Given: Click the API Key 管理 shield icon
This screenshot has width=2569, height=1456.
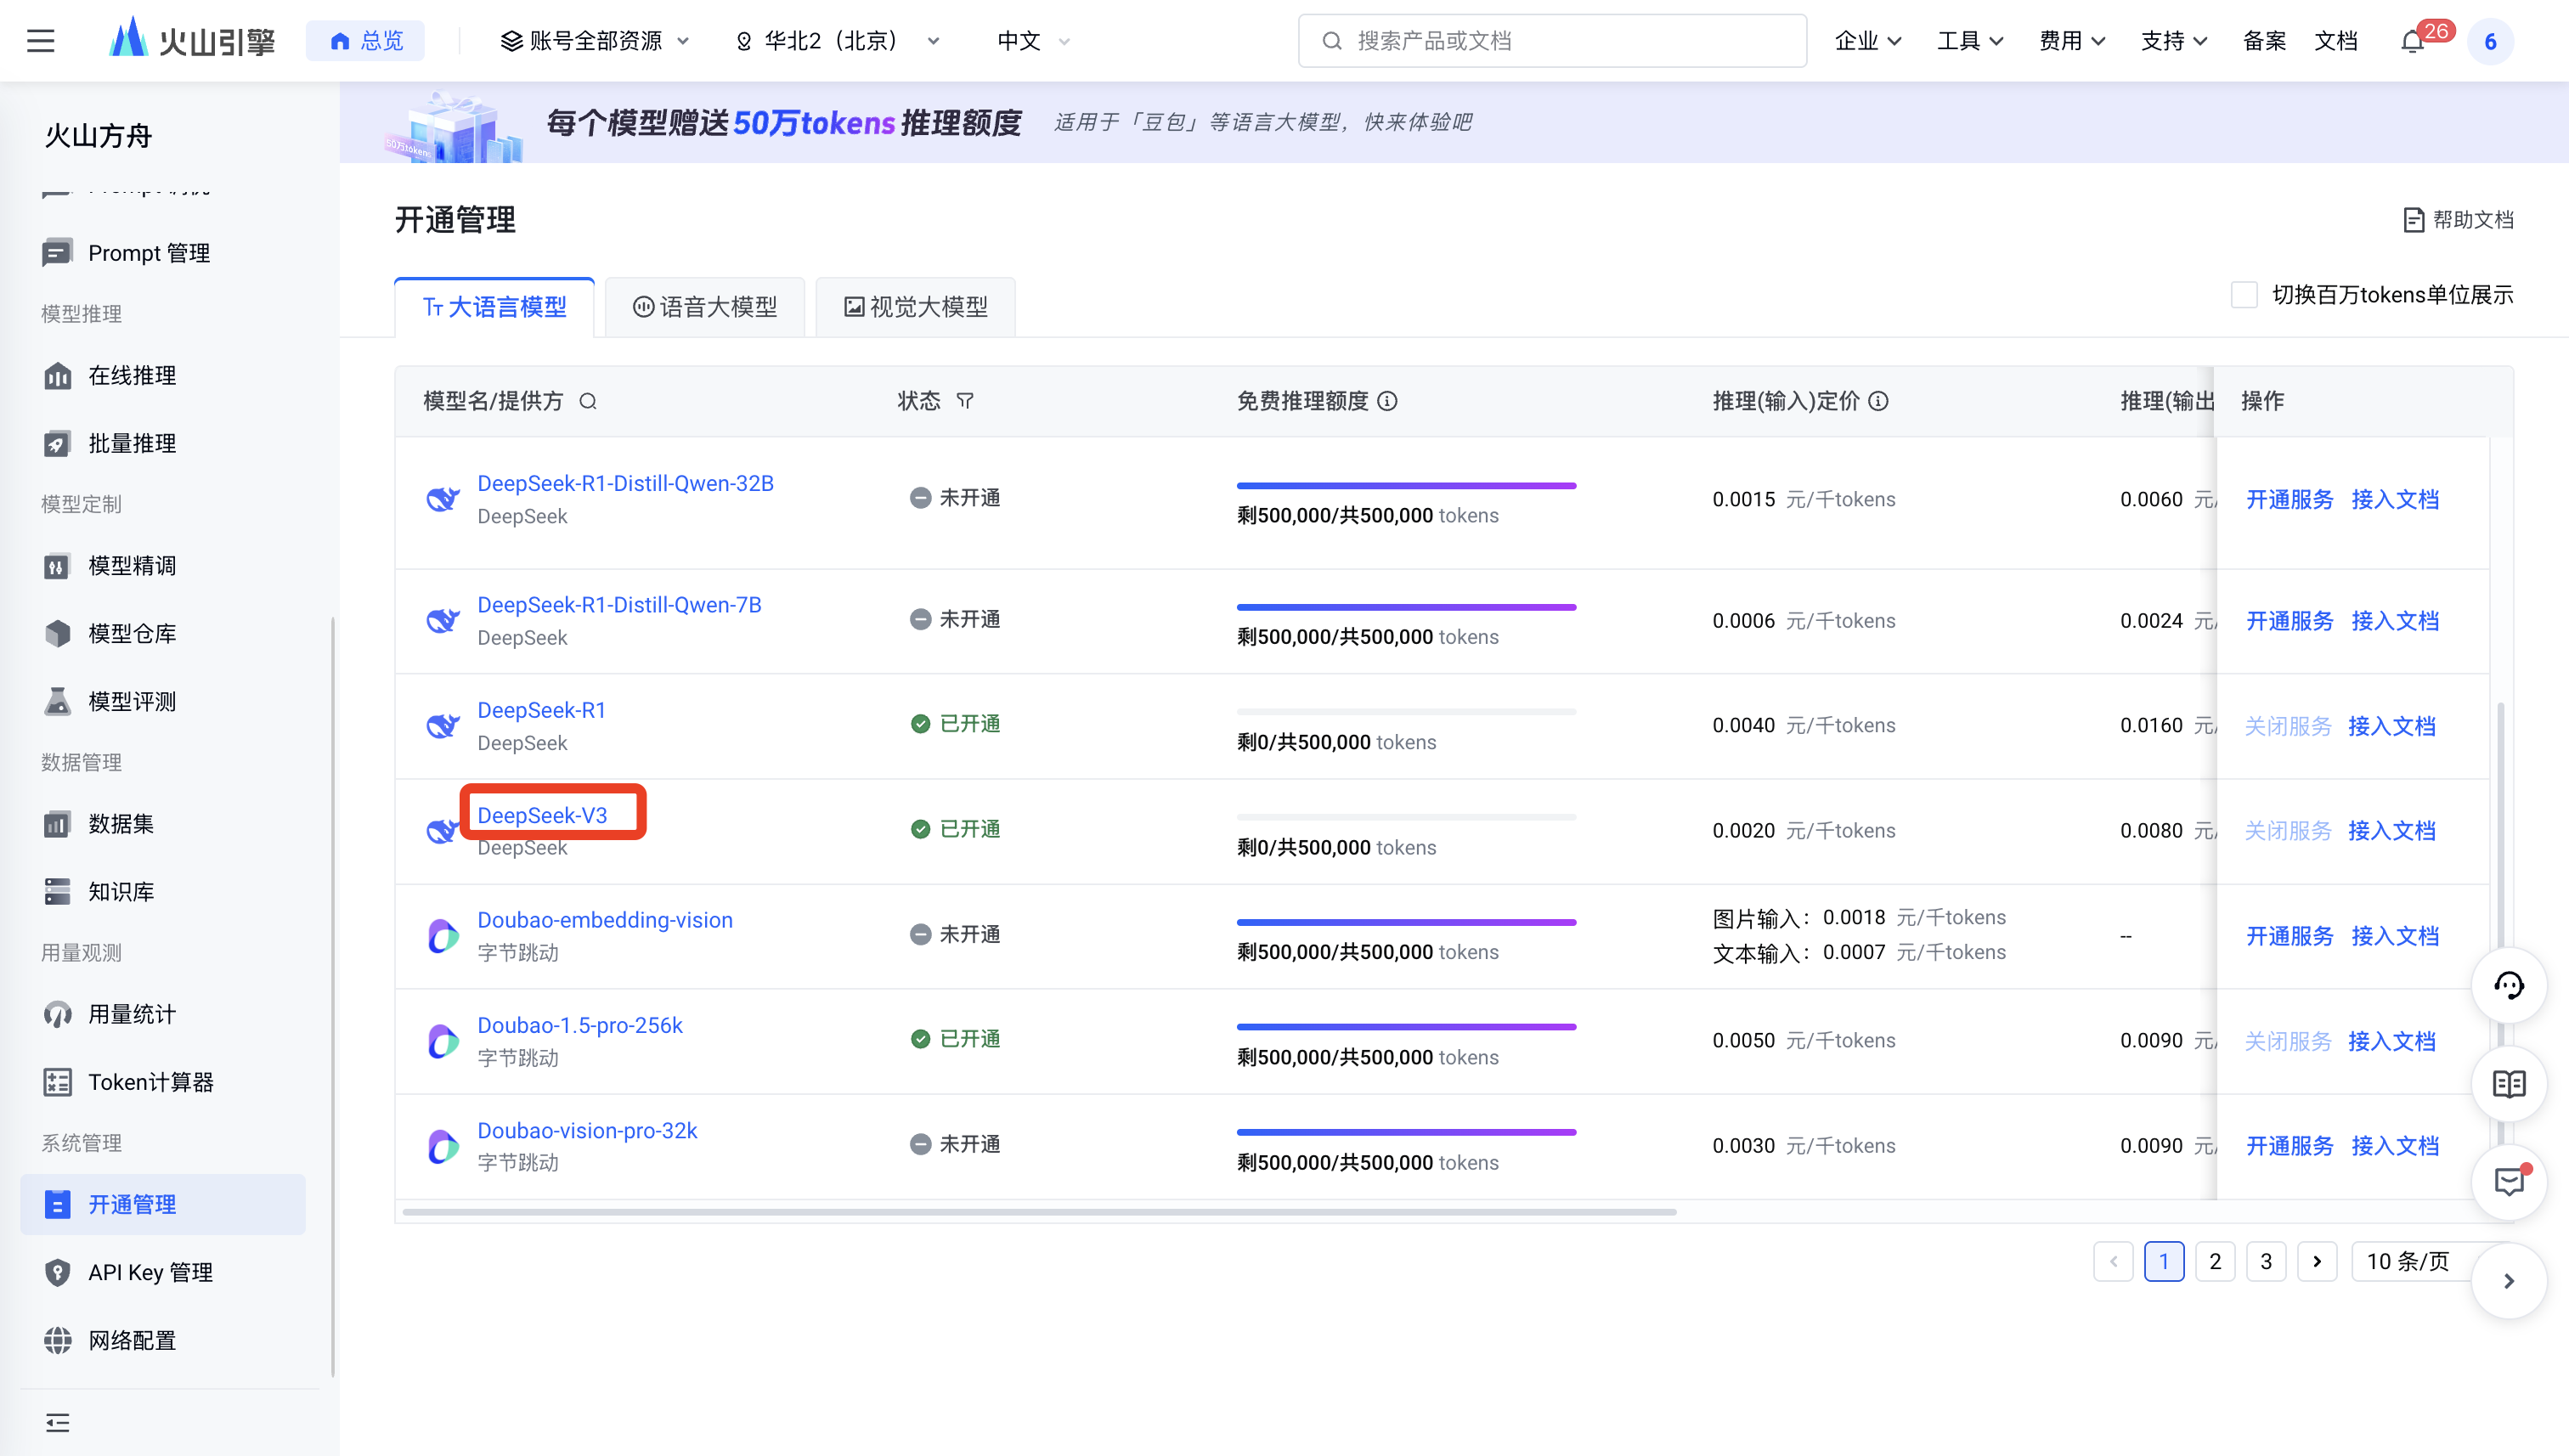Looking at the screenshot, I should pyautogui.click(x=57, y=1272).
